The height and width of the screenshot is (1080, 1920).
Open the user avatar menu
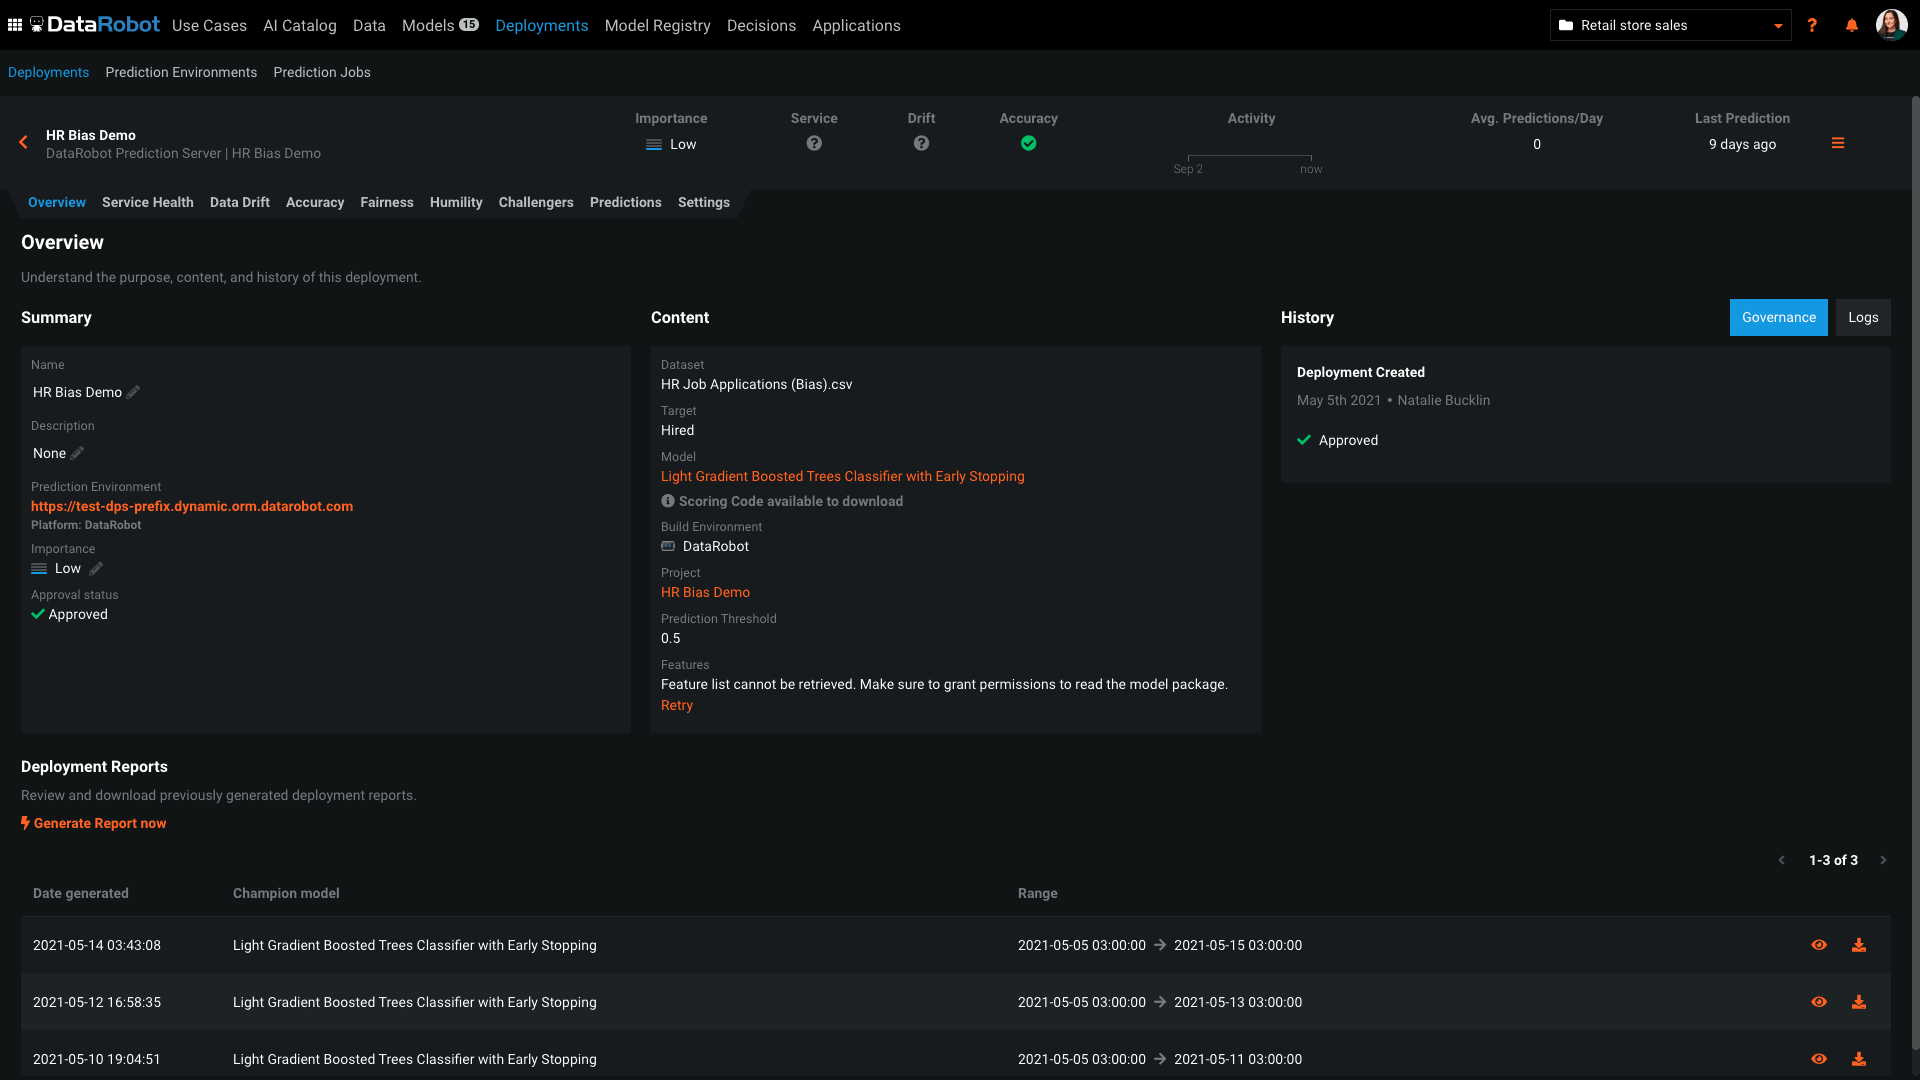[1891, 25]
